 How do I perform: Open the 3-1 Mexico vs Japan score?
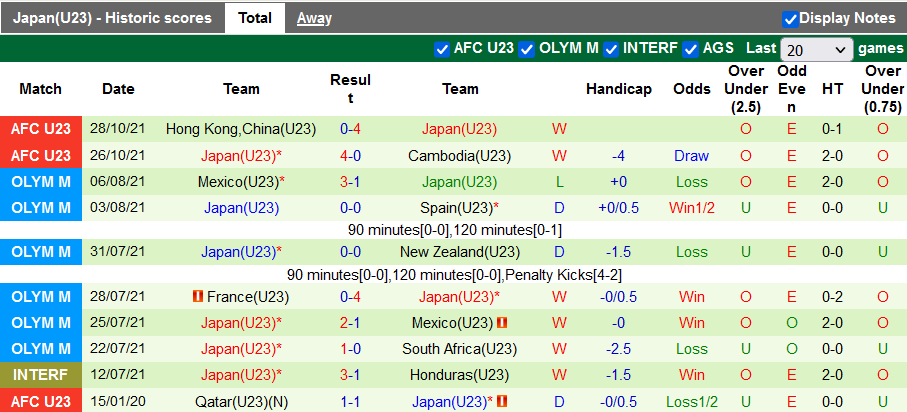click(350, 182)
